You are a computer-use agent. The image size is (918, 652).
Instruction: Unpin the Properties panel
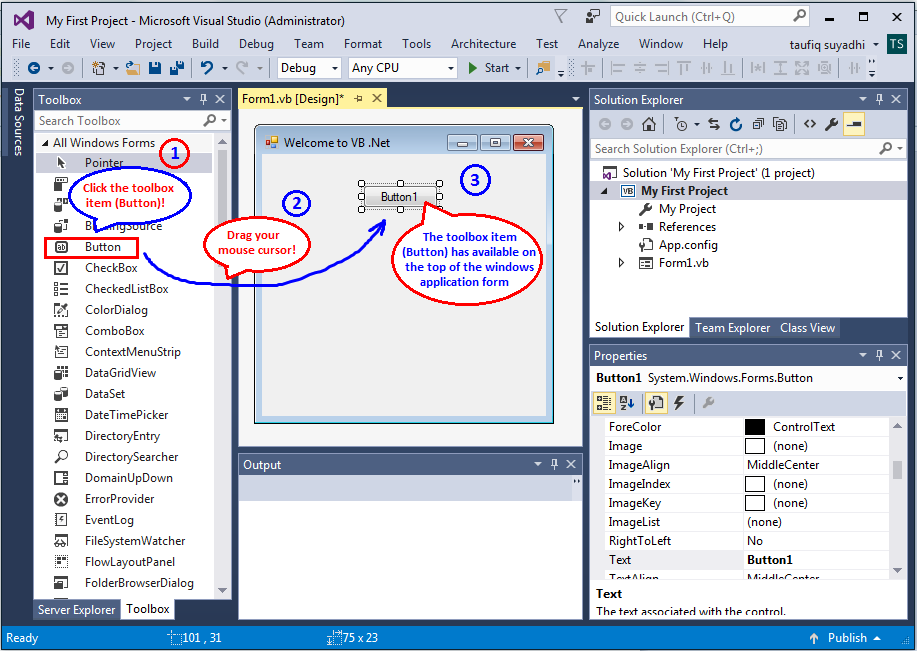(879, 355)
